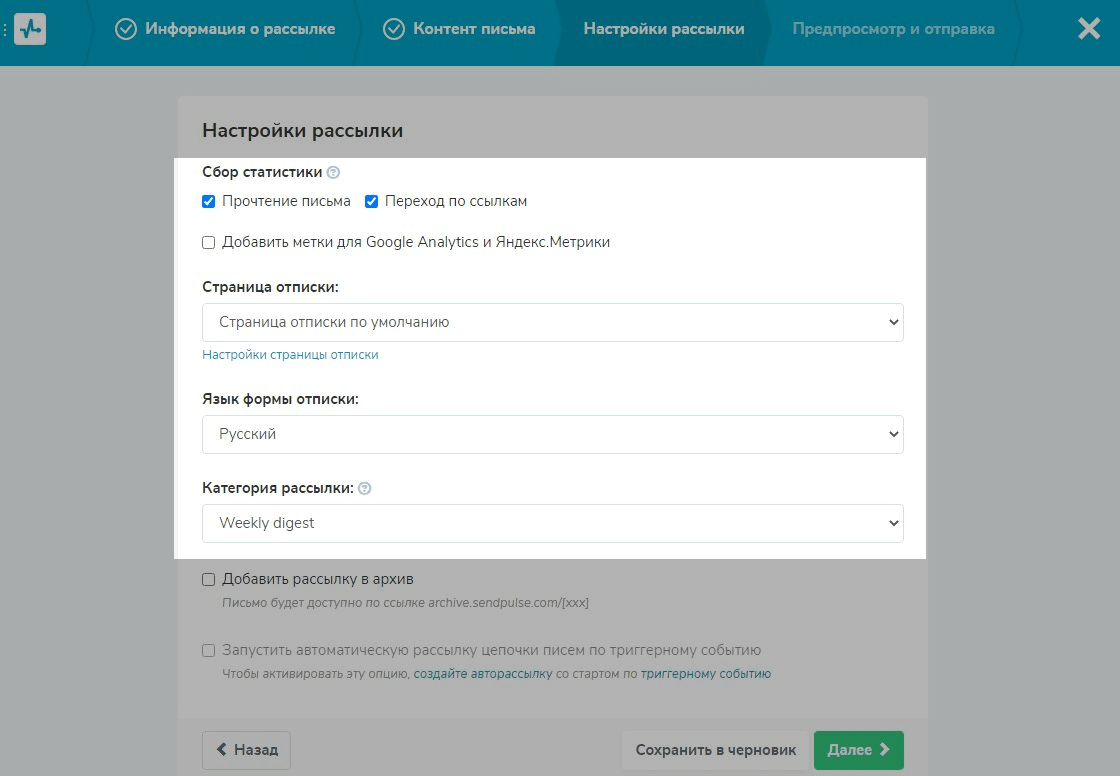Click the SendPulse logo icon
The width and height of the screenshot is (1120, 776).
tap(30, 29)
